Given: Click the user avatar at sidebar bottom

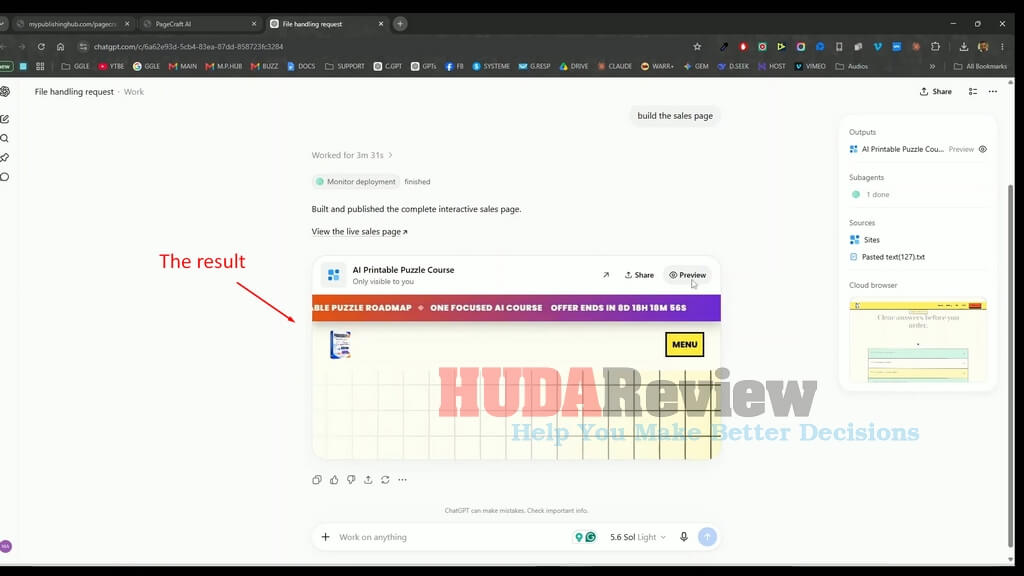Looking at the screenshot, I should (x=6, y=546).
